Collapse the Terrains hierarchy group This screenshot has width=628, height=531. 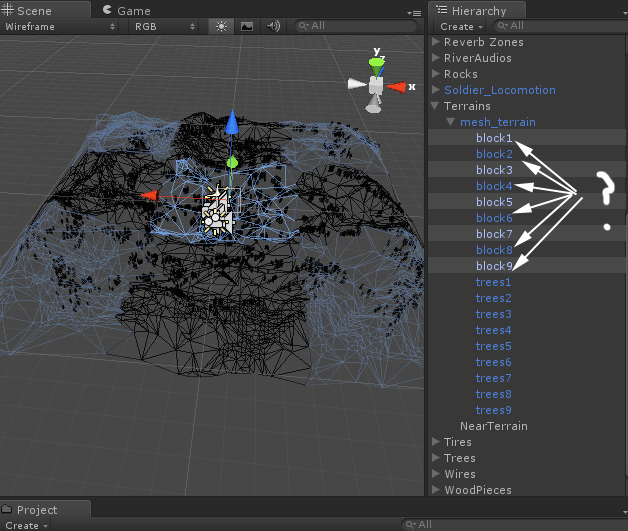pyautogui.click(x=435, y=106)
